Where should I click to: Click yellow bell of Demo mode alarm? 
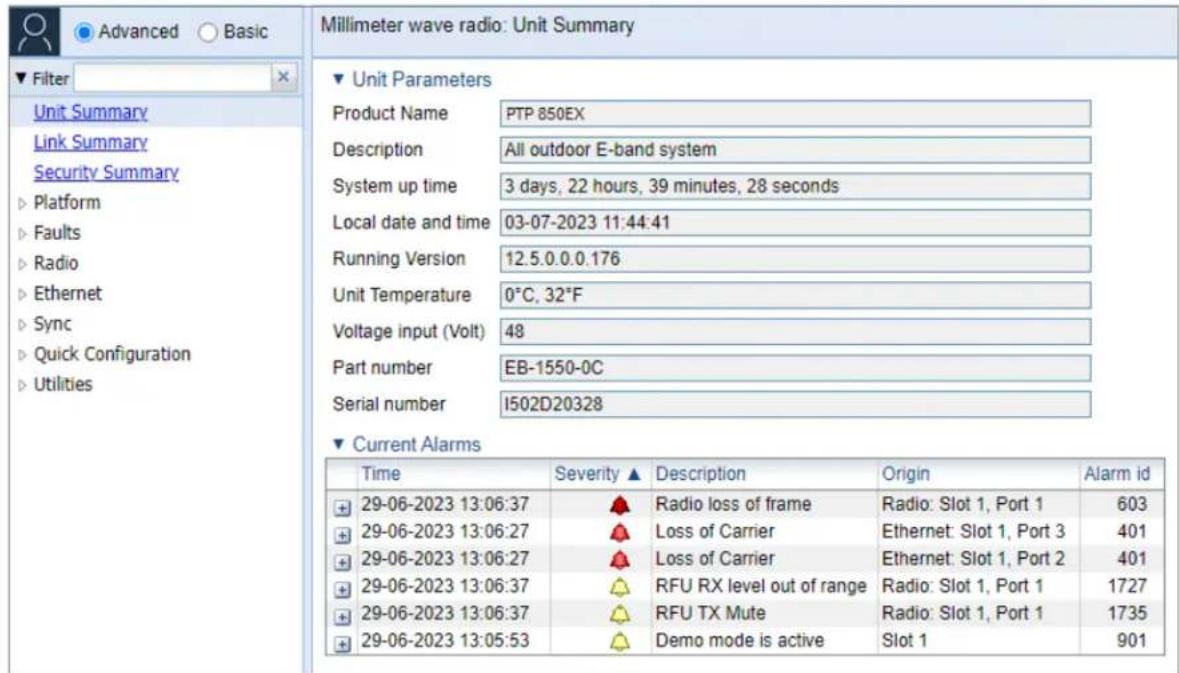[620, 641]
